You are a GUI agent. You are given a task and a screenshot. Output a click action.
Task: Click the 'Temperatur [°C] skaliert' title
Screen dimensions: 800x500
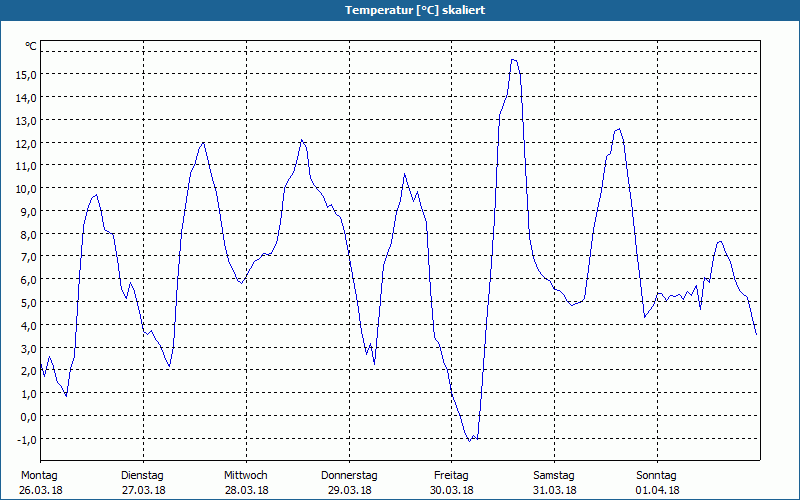tap(415, 10)
